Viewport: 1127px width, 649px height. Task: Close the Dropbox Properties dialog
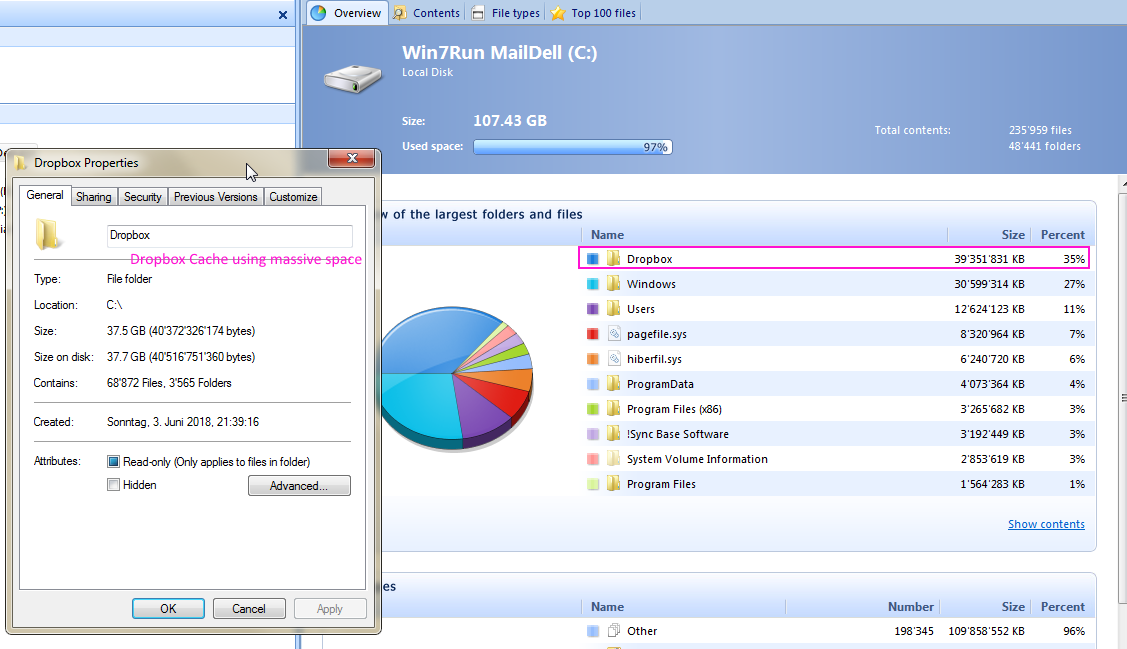pyautogui.click(x=352, y=158)
